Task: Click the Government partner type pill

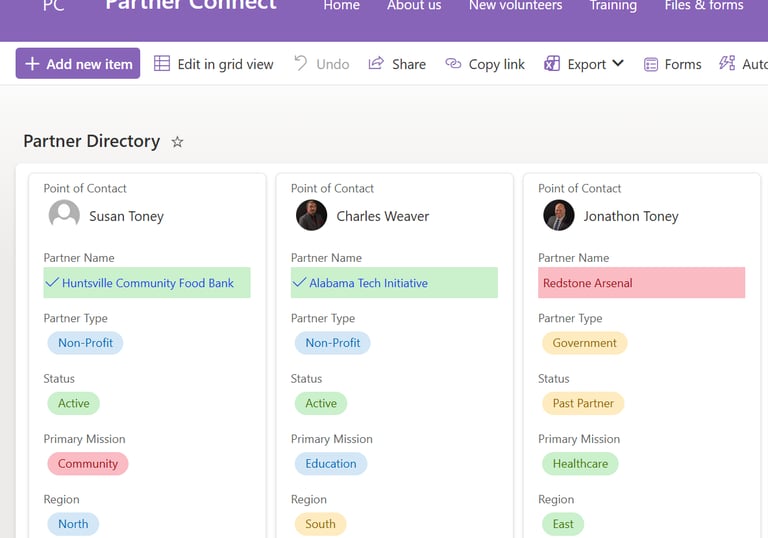Action: tap(584, 343)
